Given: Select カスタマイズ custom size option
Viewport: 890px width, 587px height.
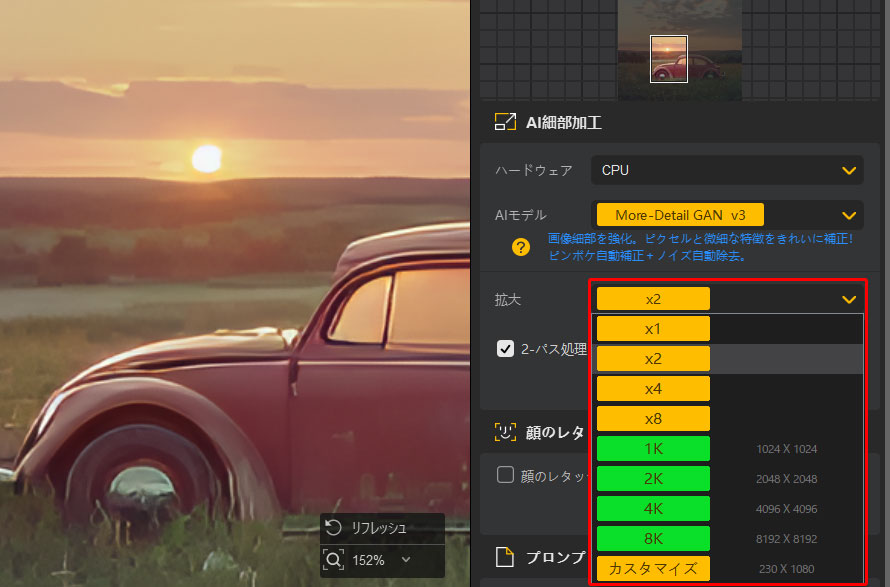Looking at the screenshot, I should coord(653,569).
